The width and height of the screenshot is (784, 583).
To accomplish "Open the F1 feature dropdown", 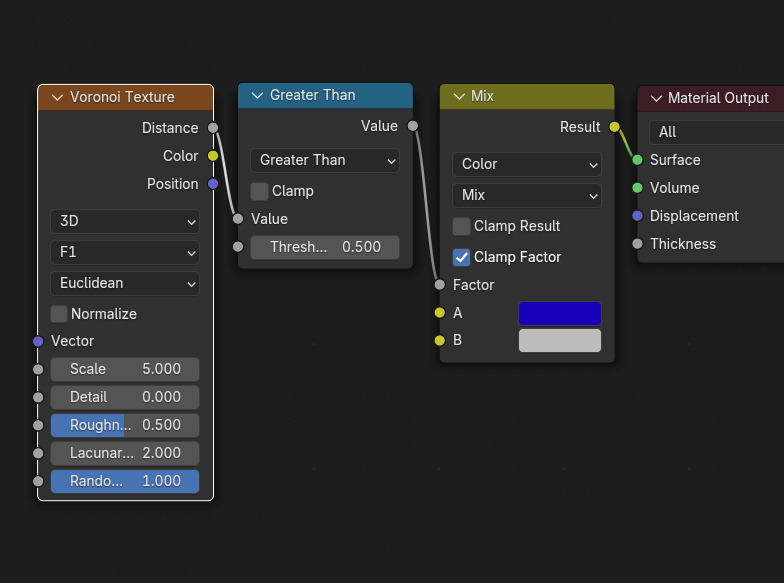I will [x=125, y=252].
